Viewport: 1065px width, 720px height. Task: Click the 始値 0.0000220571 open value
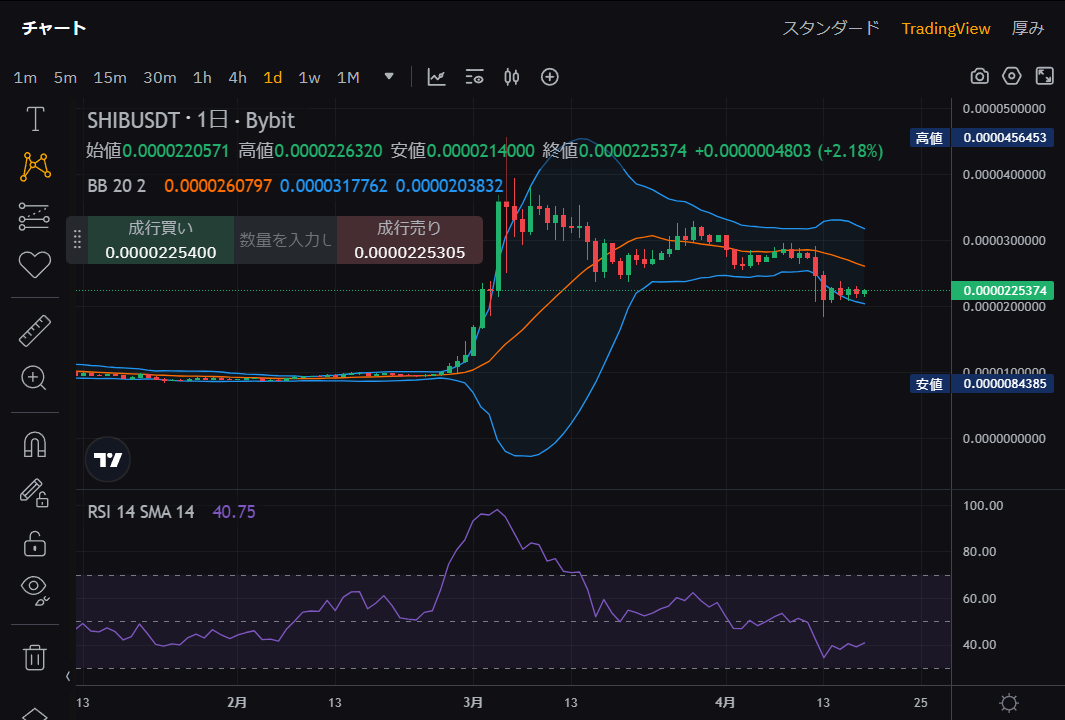158,151
